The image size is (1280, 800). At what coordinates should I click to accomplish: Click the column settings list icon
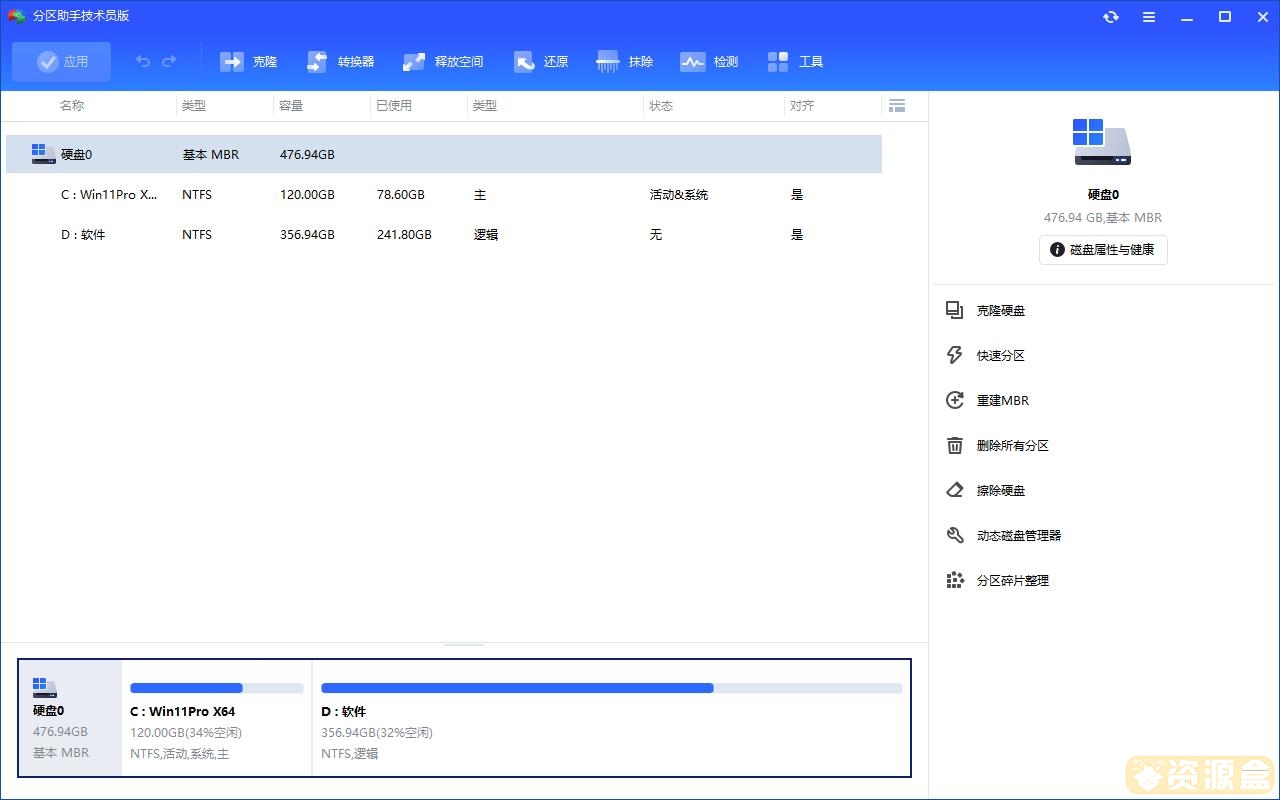pyautogui.click(x=897, y=105)
